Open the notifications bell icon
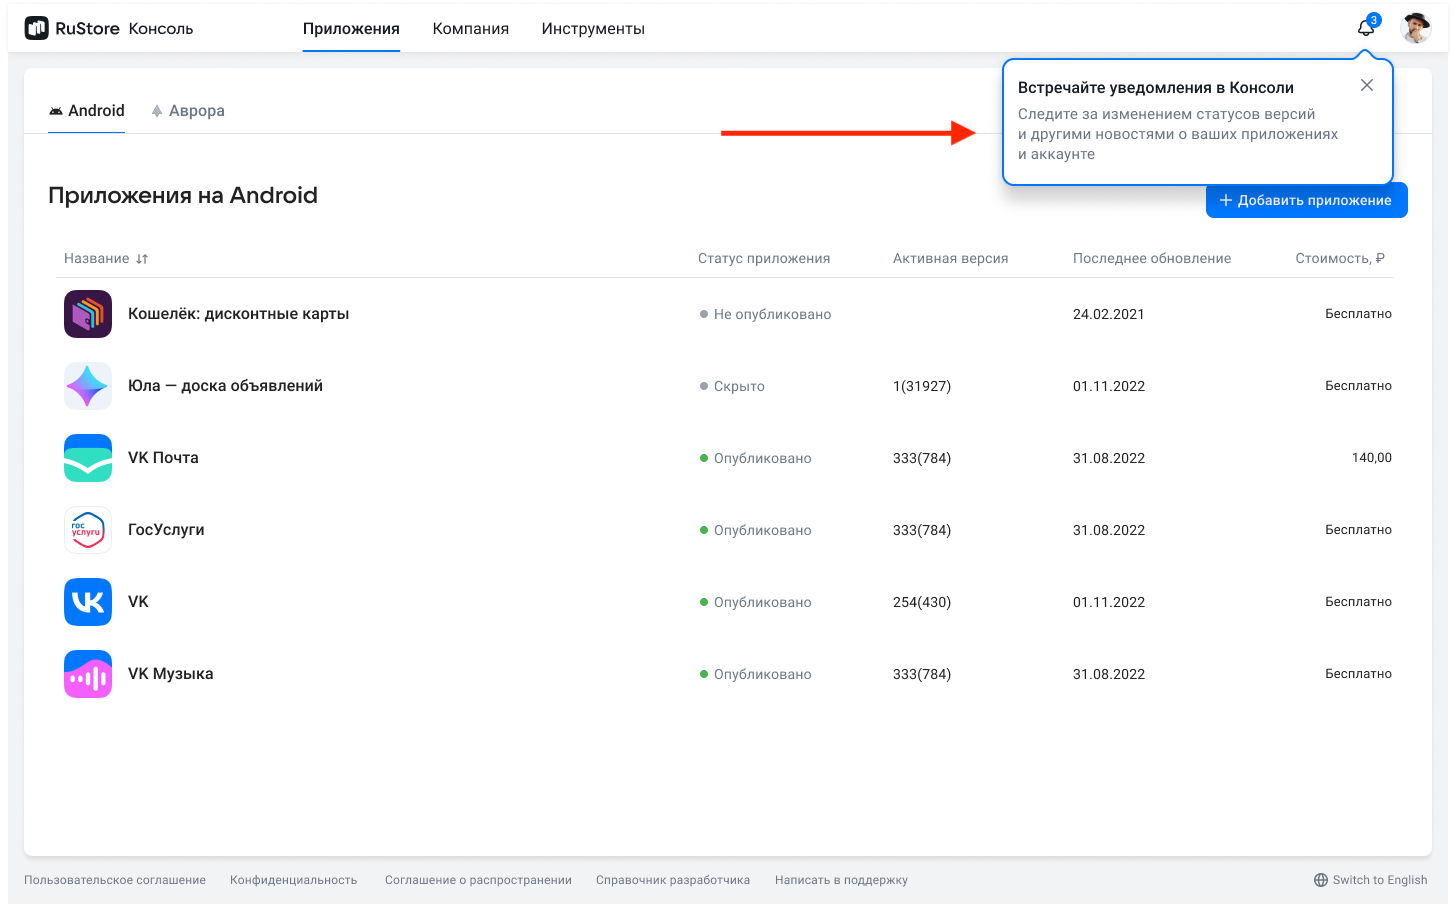Viewport: 1456px width, 904px height. [x=1366, y=28]
